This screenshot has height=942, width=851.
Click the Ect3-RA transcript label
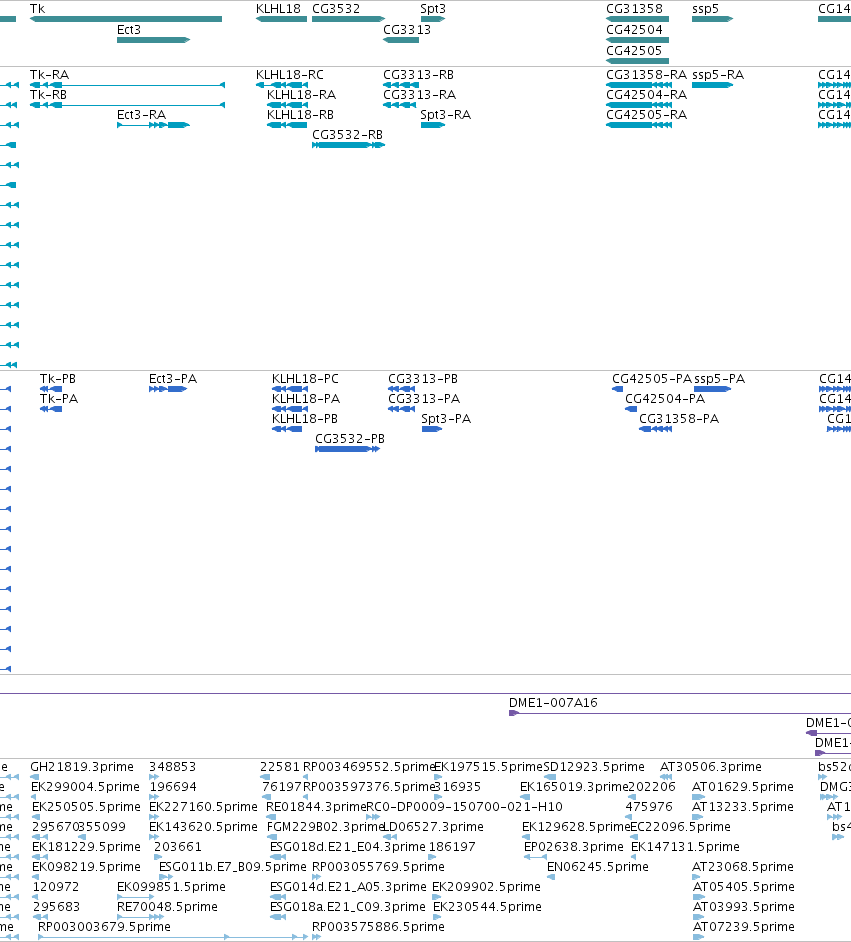coord(141,115)
